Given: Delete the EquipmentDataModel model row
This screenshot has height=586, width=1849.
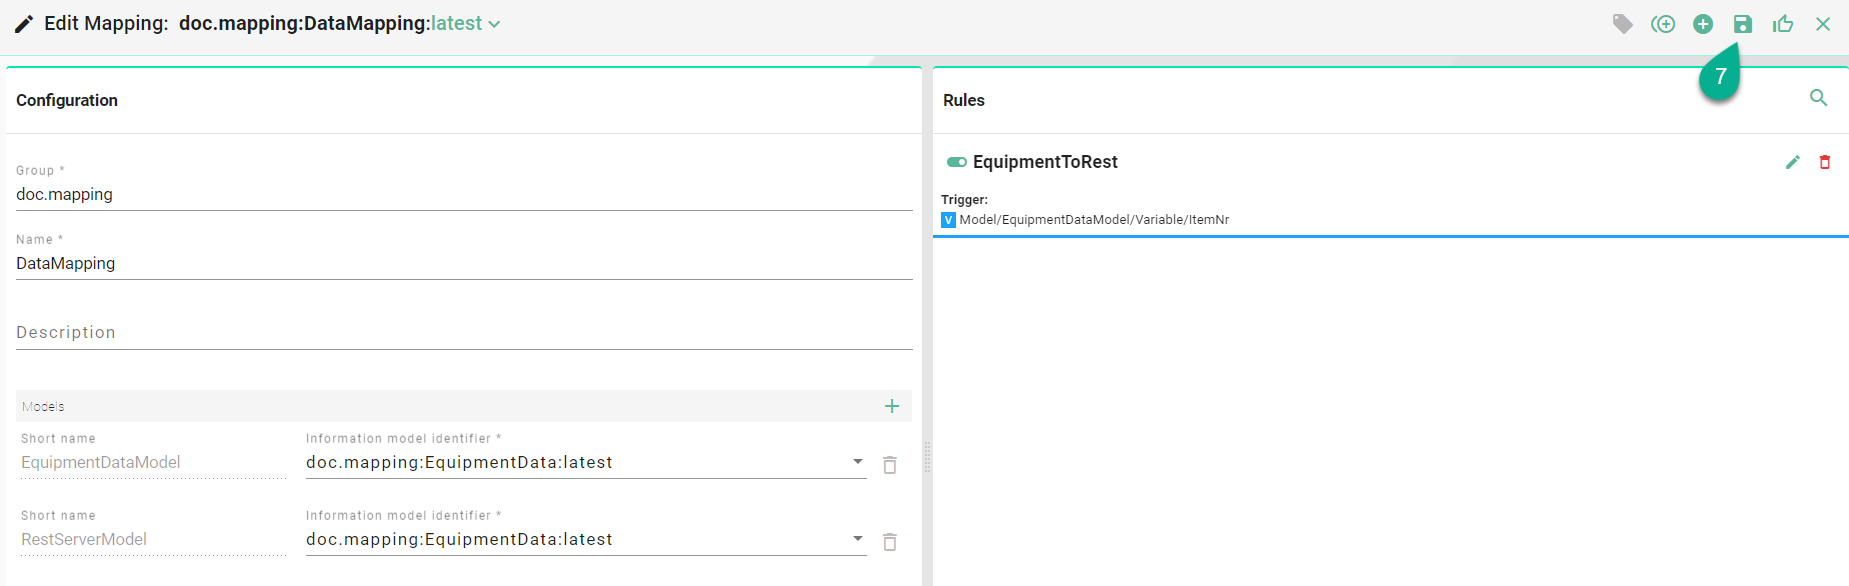Looking at the screenshot, I should coord(889,465).
